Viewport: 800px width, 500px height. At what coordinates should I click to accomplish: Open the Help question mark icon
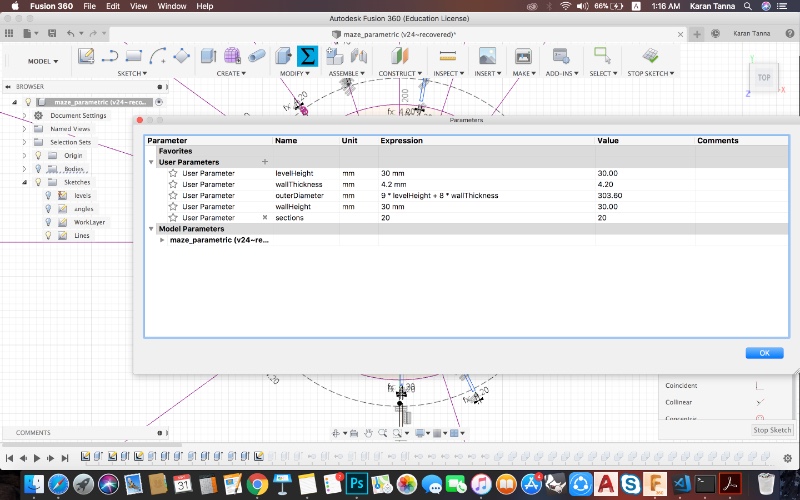point(790,34)
